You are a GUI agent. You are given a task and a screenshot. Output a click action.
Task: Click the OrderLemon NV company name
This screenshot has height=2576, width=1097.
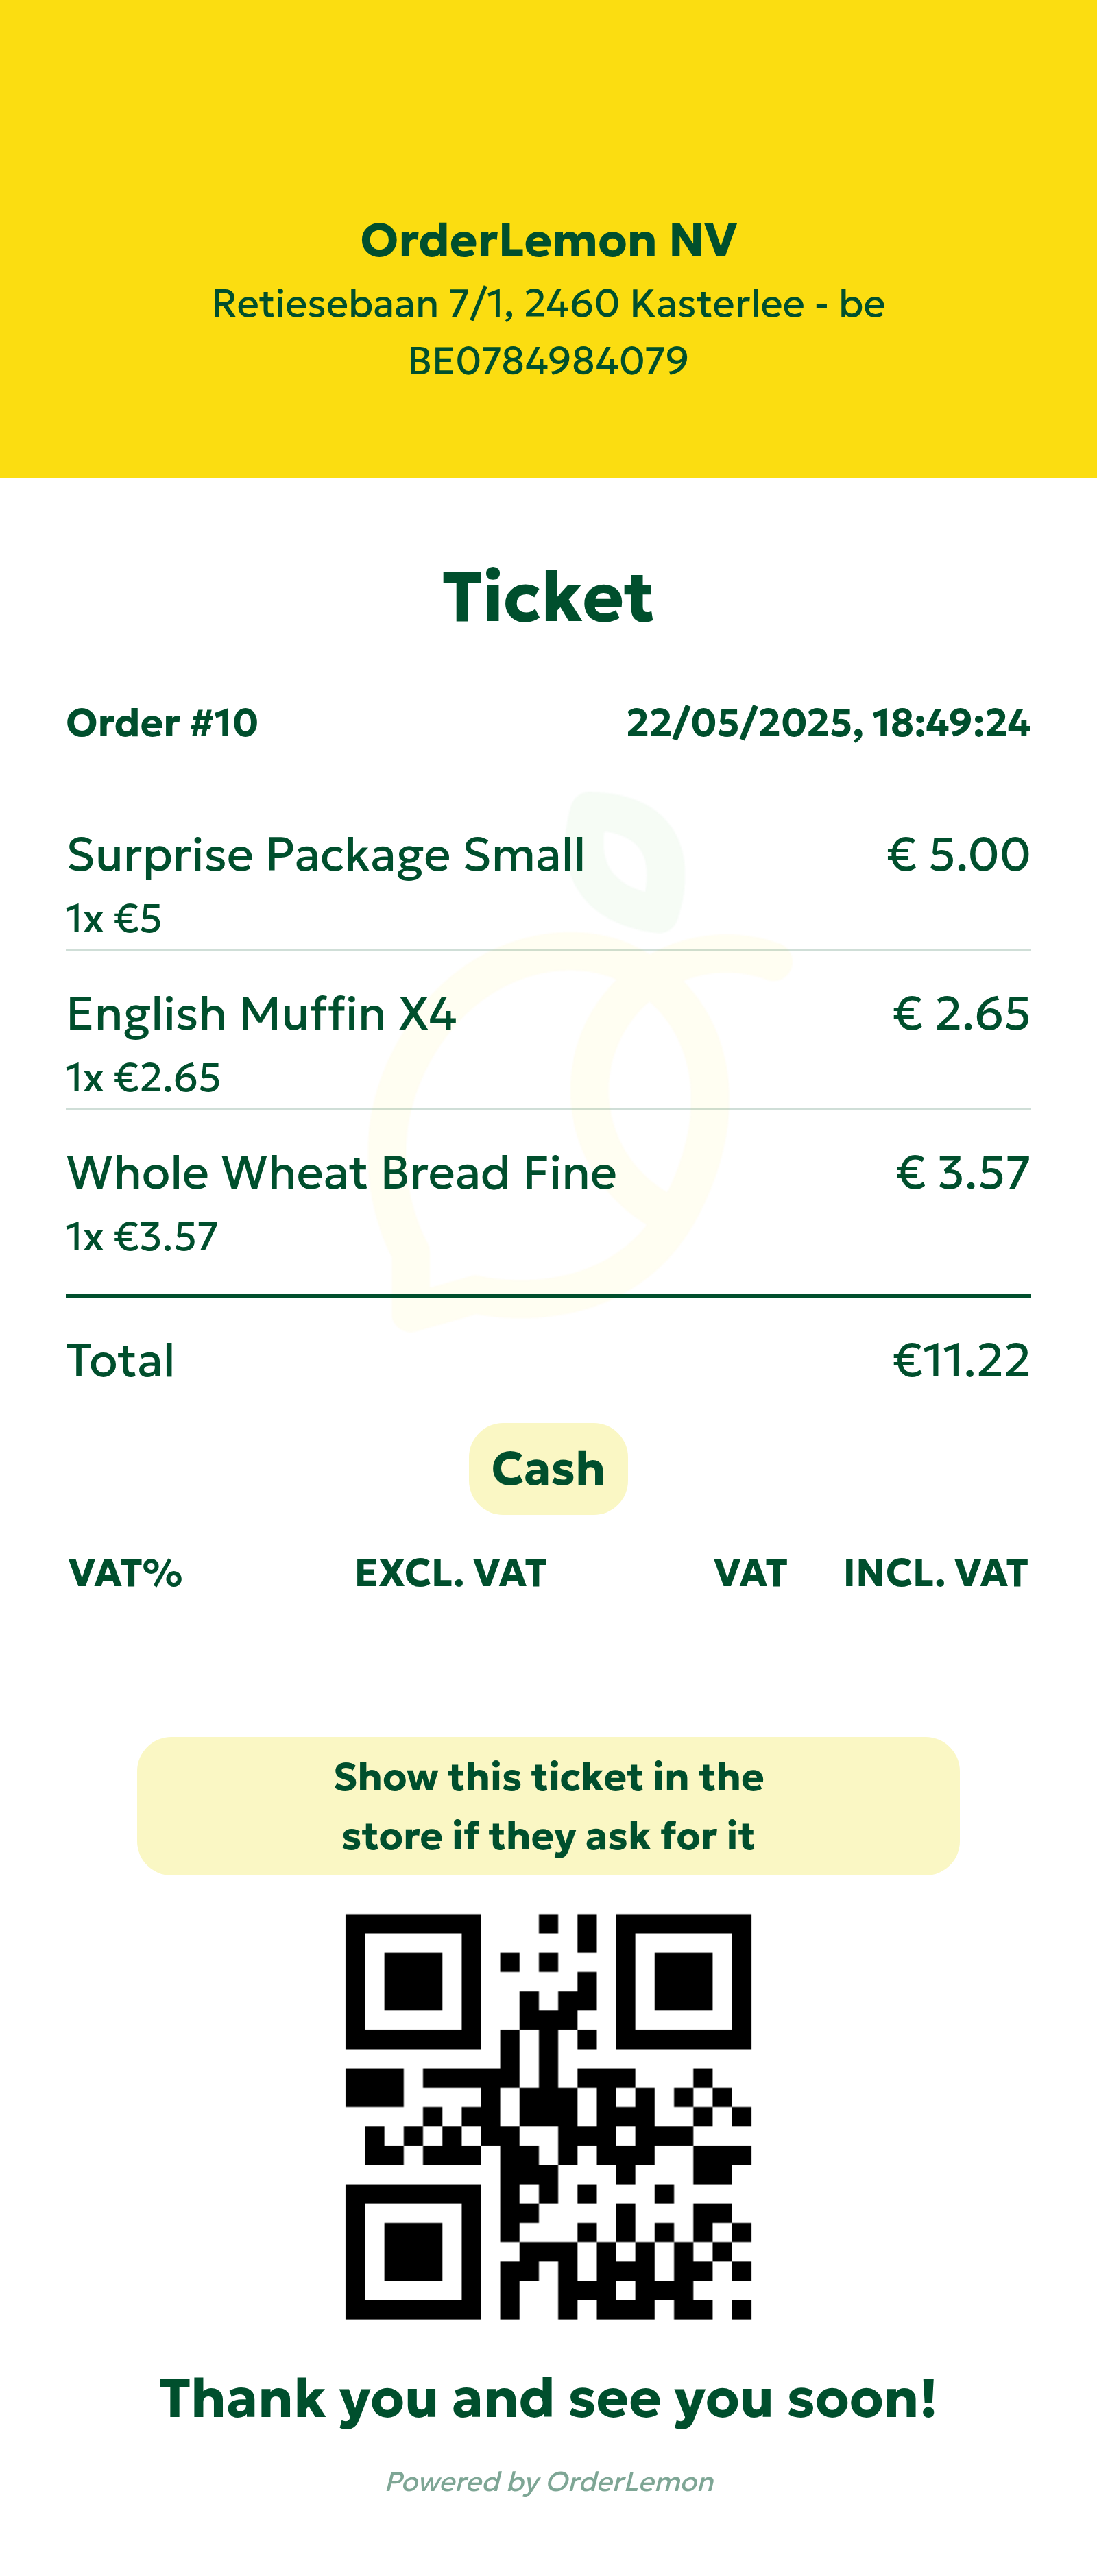(x=548, y=240)
